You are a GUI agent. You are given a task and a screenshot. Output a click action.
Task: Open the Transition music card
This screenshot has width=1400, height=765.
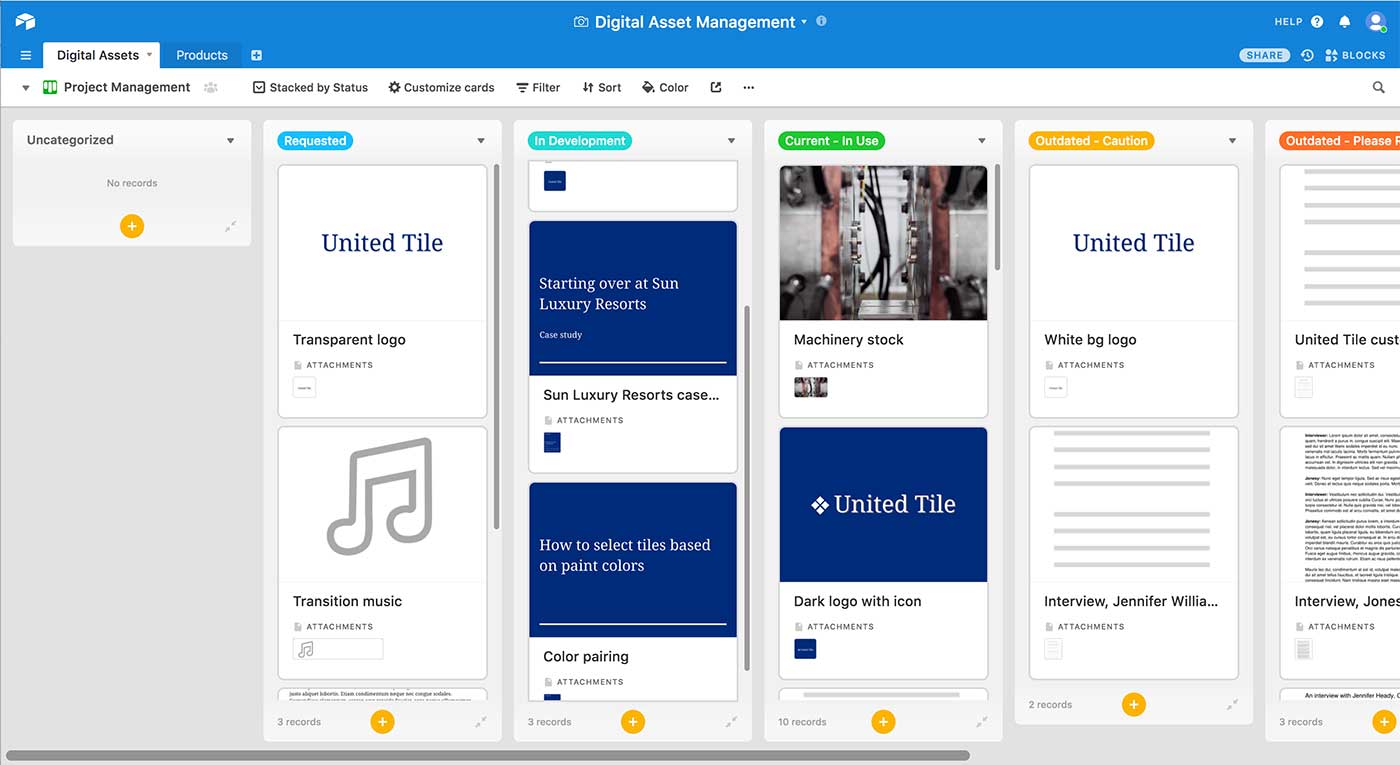382,553
